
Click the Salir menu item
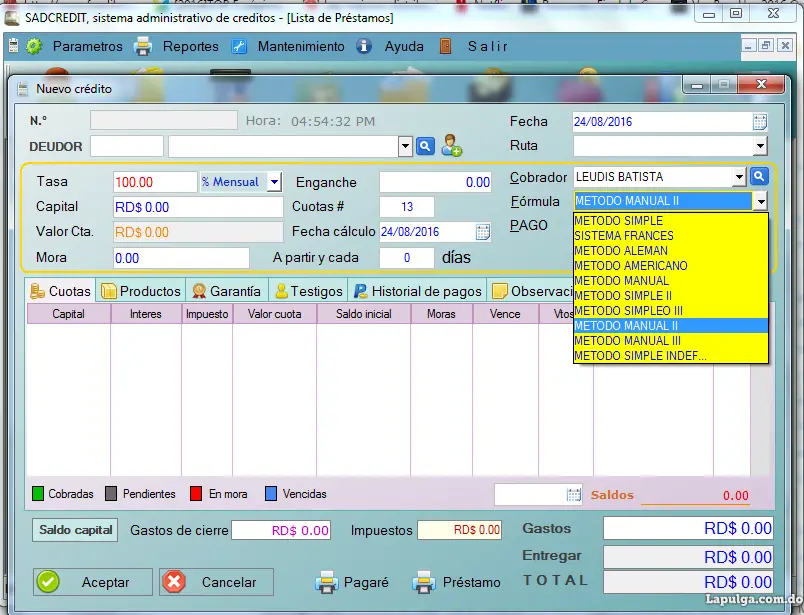(x=487, y=47)
